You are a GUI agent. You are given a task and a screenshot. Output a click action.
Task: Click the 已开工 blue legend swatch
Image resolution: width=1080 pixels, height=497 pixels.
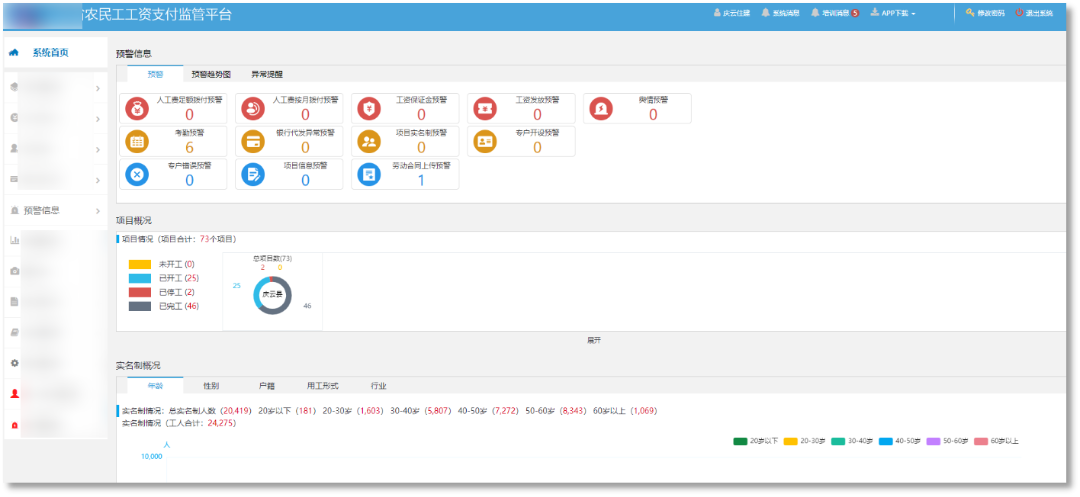139,278
